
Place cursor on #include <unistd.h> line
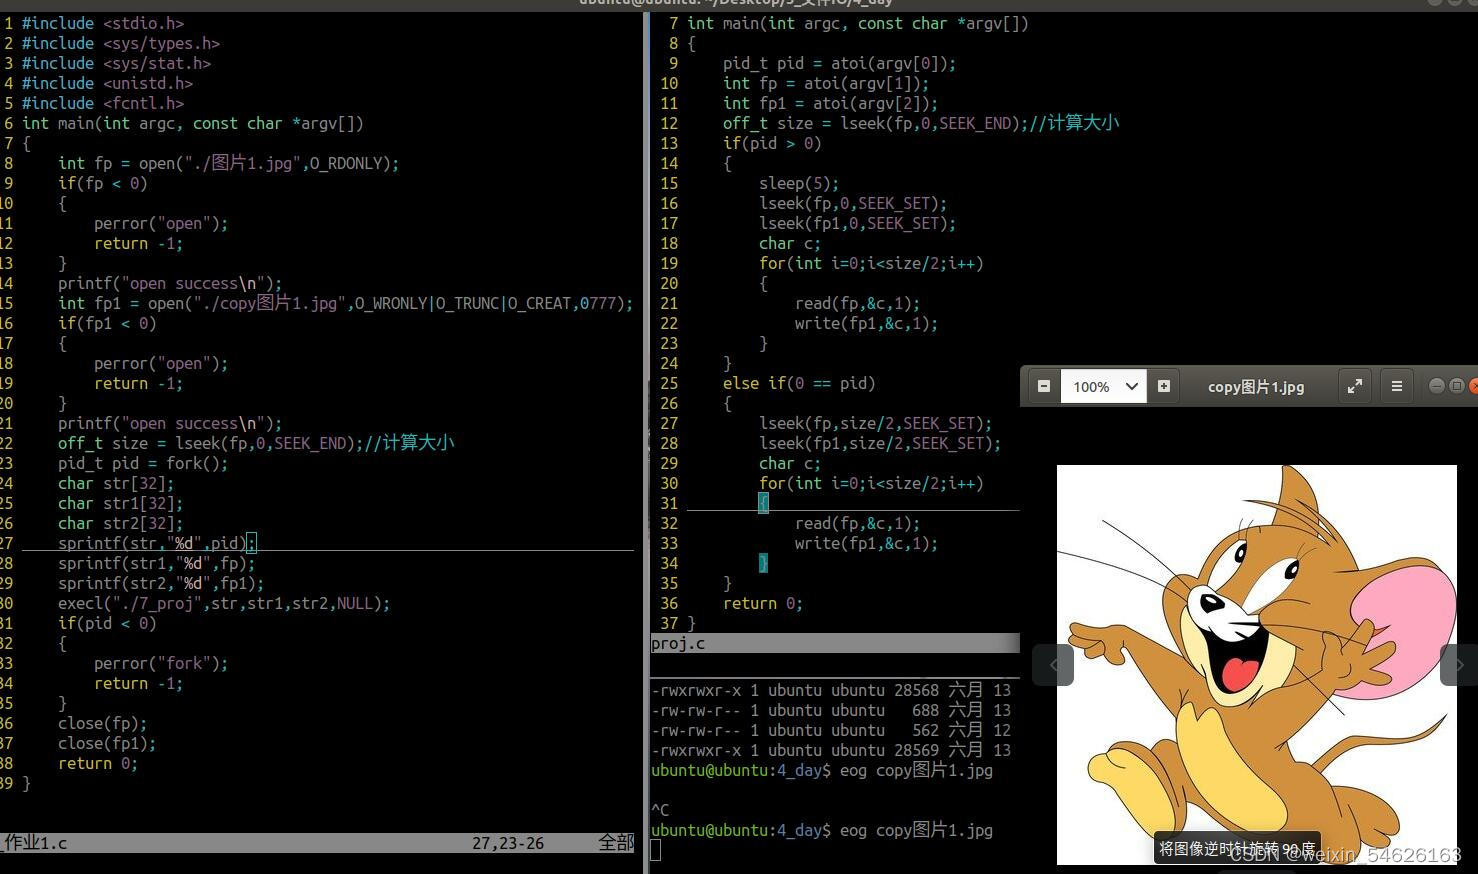pyautogui.click(x=107, y=83)
